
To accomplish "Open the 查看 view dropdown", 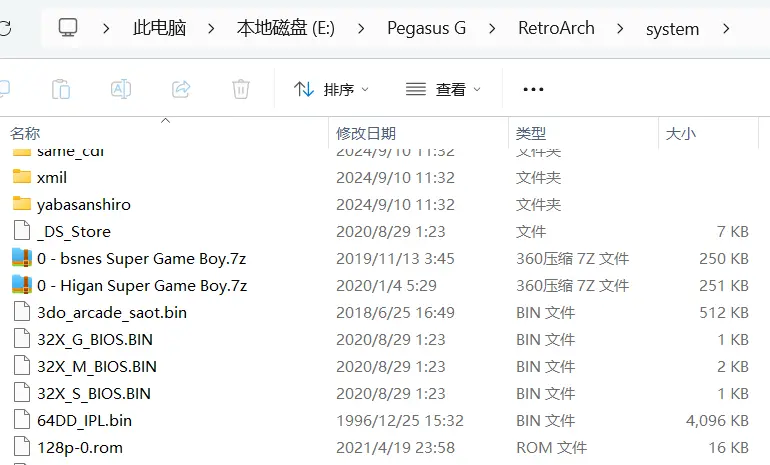I will [x=443, y=89].
